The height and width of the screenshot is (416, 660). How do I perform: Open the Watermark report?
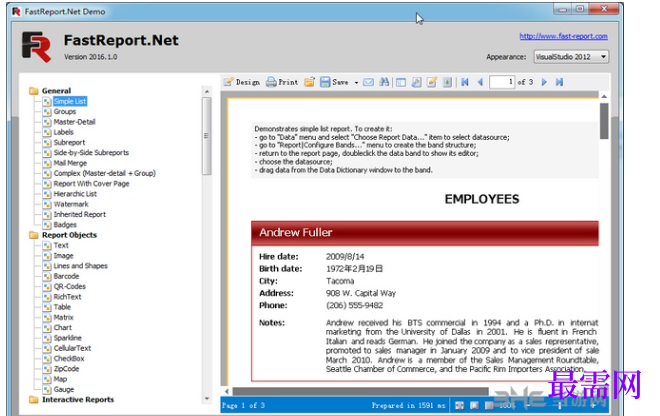click(71, 204)
